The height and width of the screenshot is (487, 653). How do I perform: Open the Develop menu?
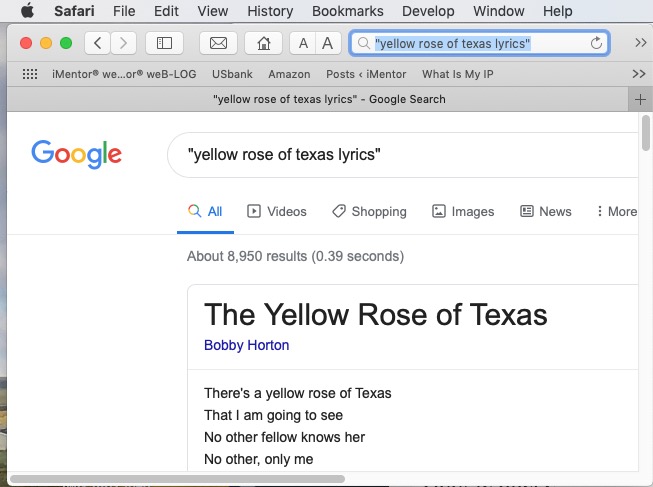428,11
